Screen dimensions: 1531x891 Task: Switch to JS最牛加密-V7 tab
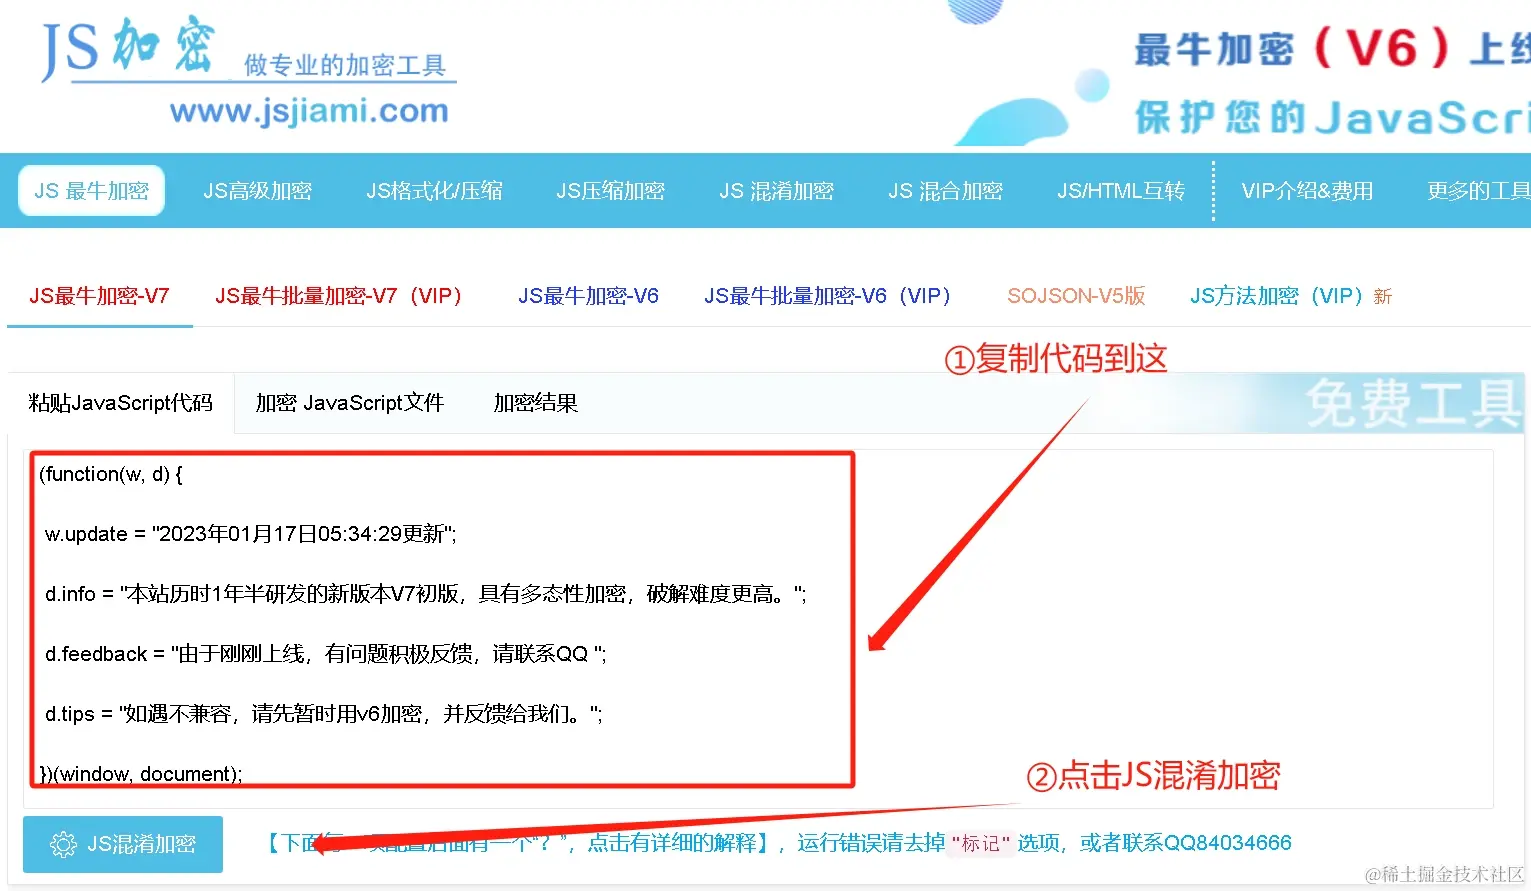pyautogui.click(x=99, y=295)
